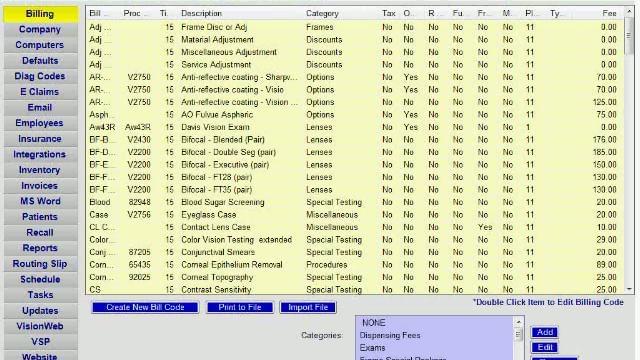Open the Company settings tab

coord(40,29)
